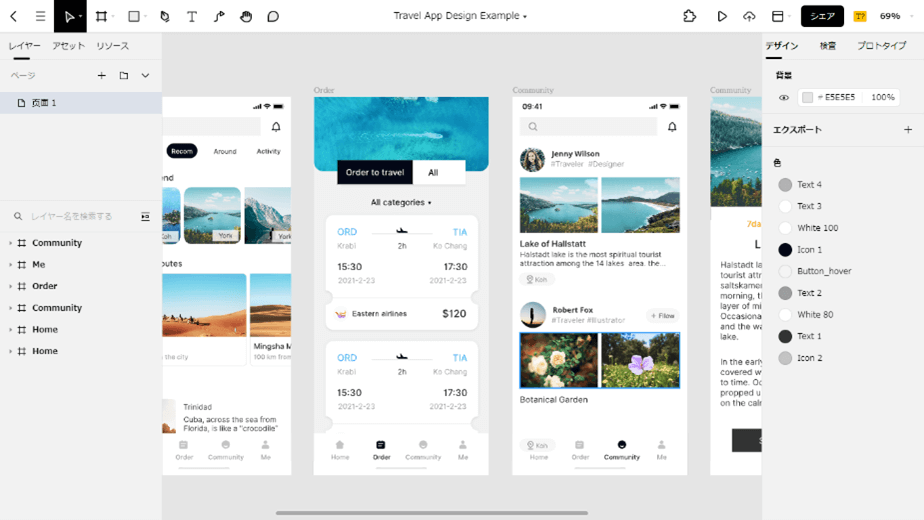
Task: Click the Order nav icon in Order frame
Action: [x=381, y=445]
